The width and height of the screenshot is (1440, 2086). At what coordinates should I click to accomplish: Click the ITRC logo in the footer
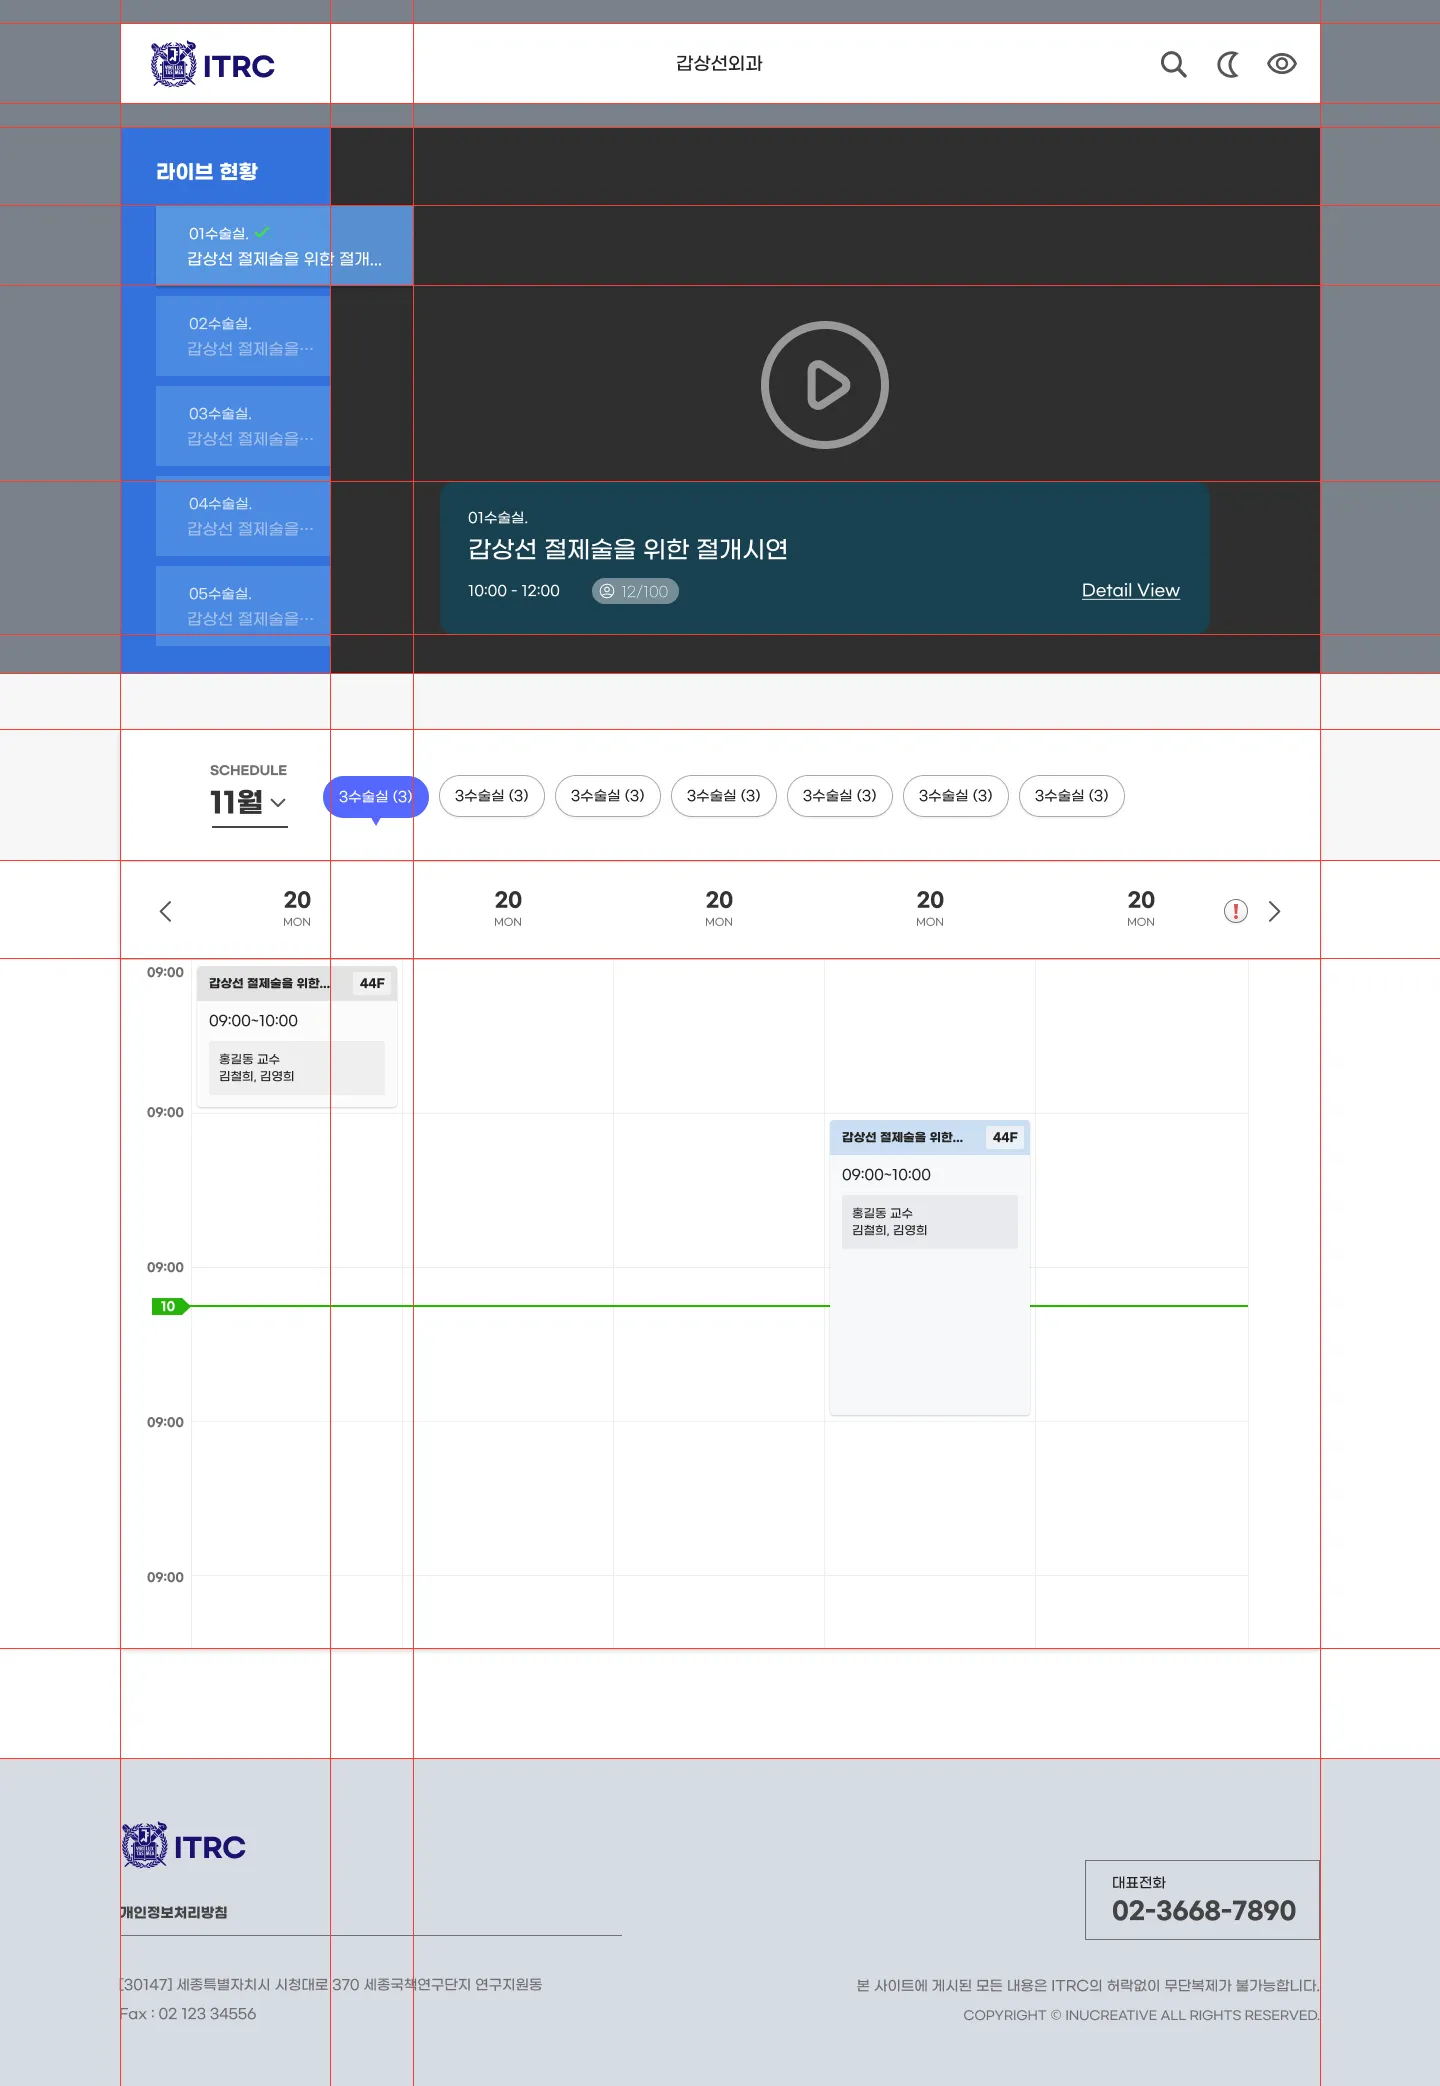tap(184, 1846)
